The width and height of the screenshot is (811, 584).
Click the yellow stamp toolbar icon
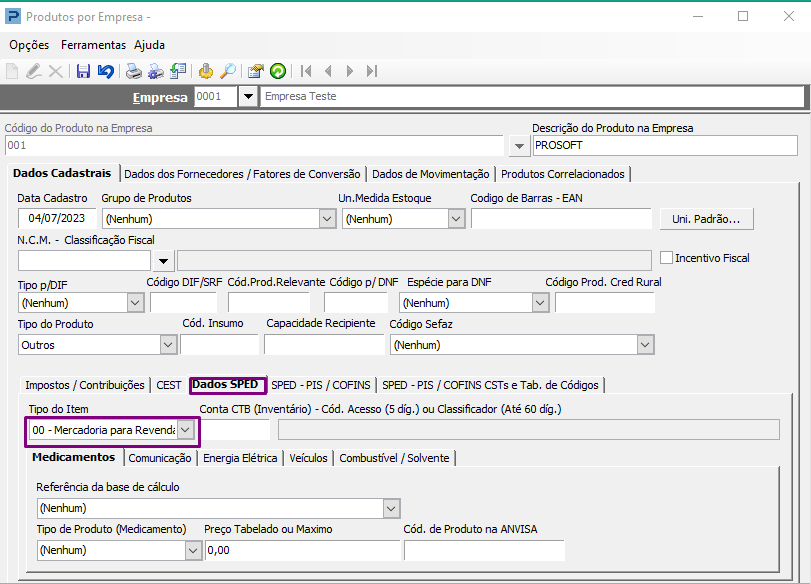(x=206, y=71)
